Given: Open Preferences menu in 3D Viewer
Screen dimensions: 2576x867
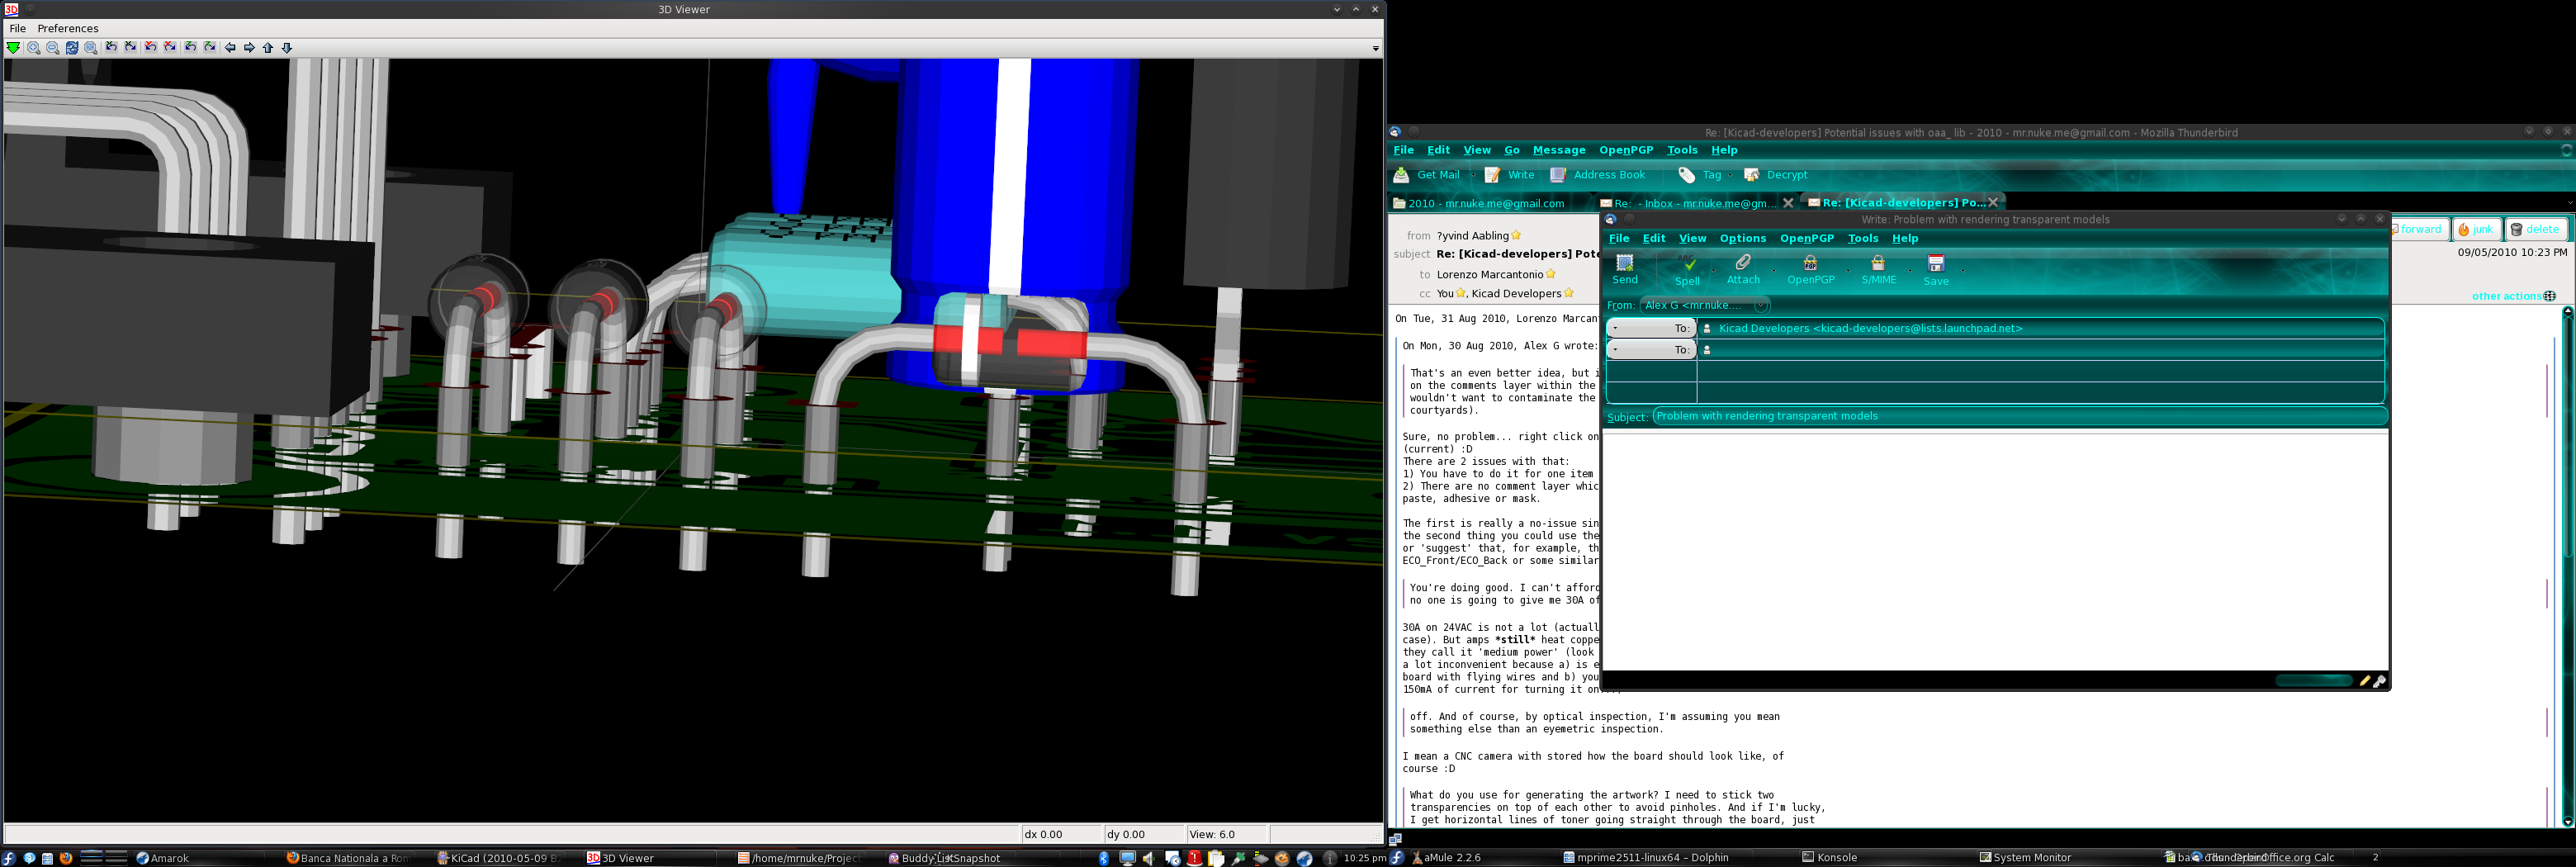Looking at the screenshot, I should (68, 28).
